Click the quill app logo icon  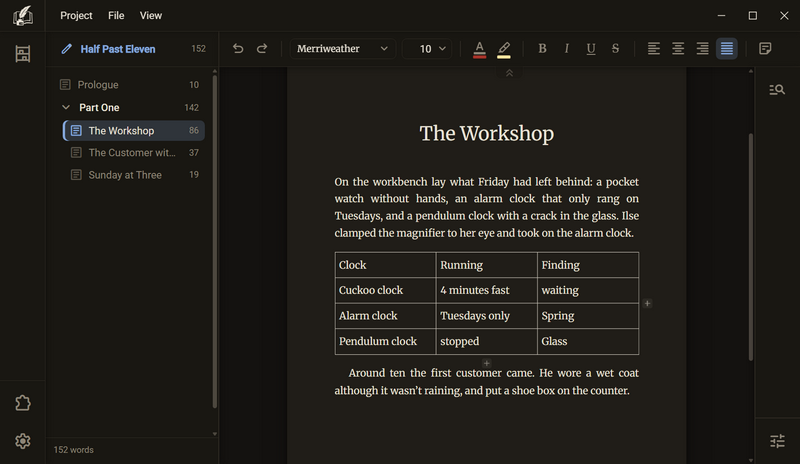[22, 16]
